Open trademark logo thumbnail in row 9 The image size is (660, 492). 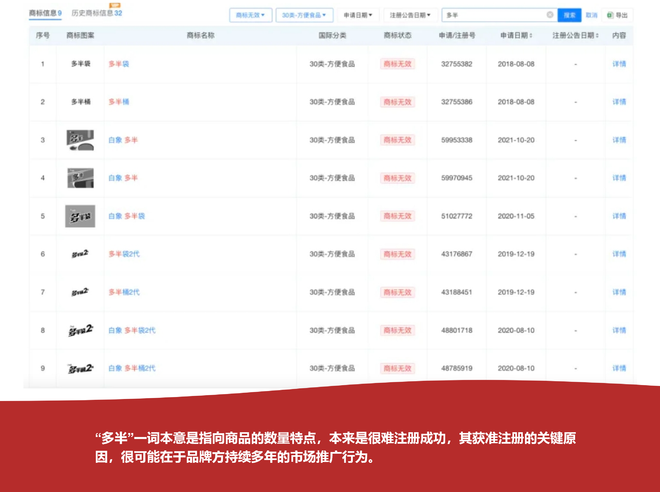80,368
